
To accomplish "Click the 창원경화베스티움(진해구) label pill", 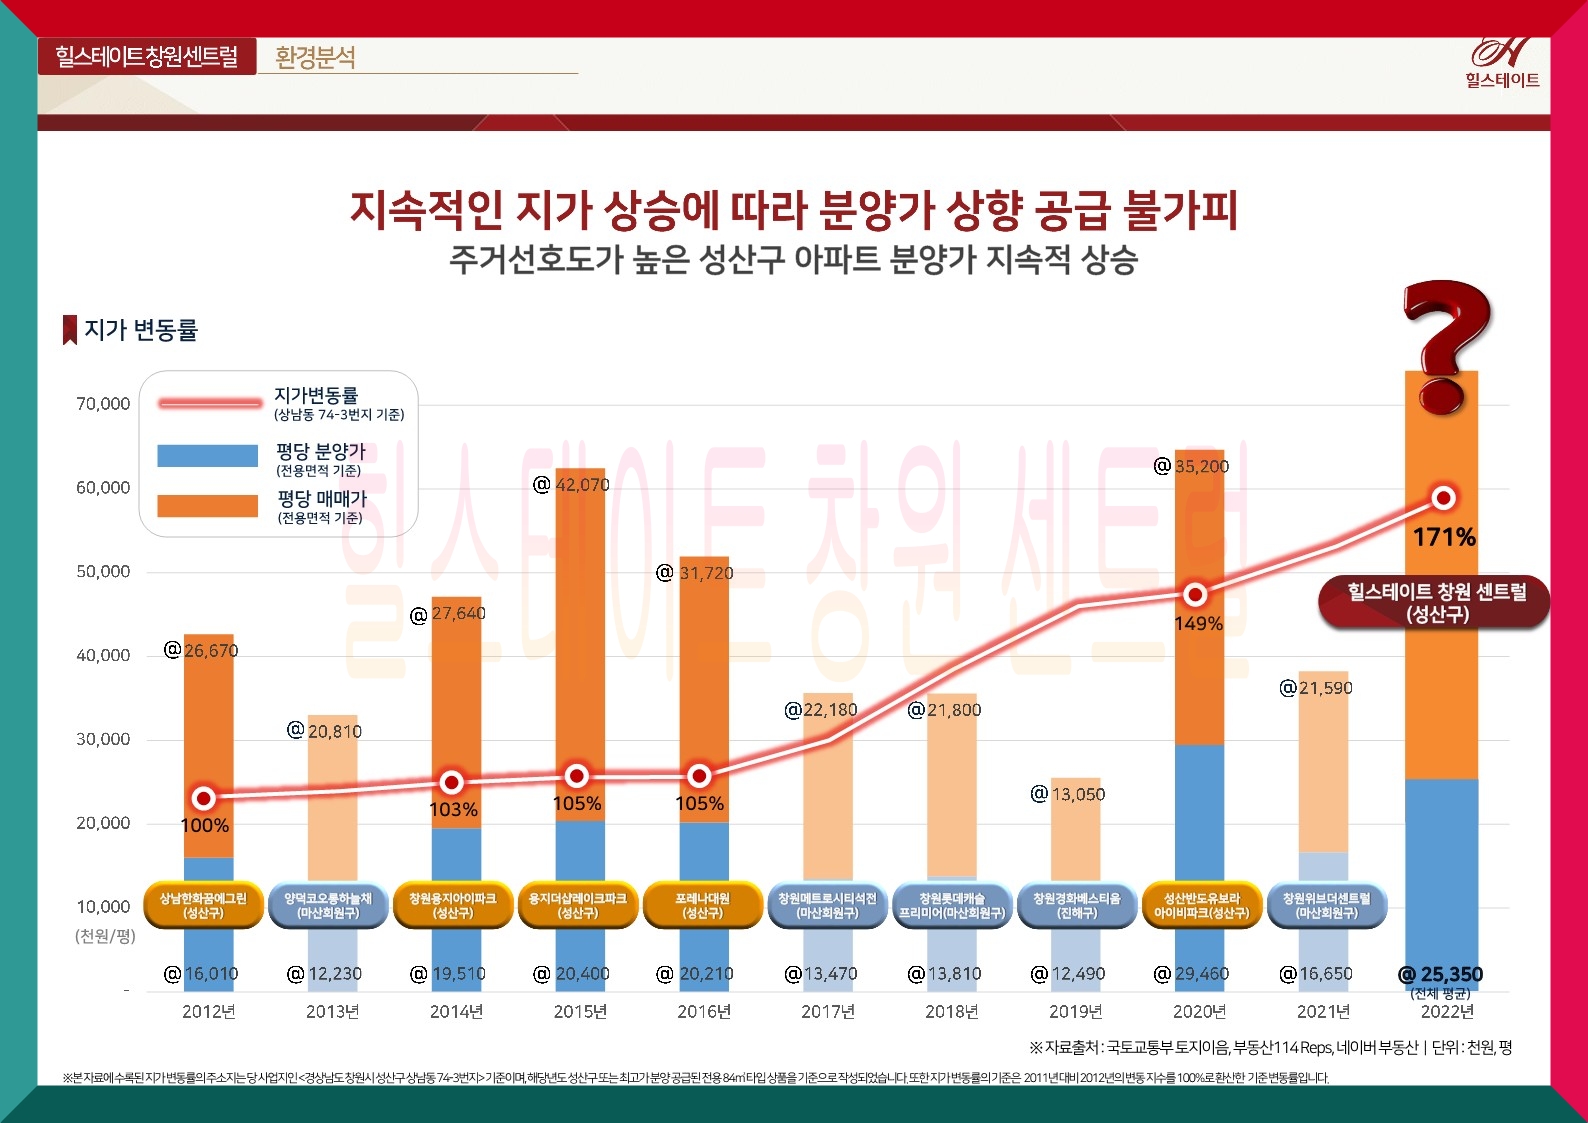I will point(1077,905).
